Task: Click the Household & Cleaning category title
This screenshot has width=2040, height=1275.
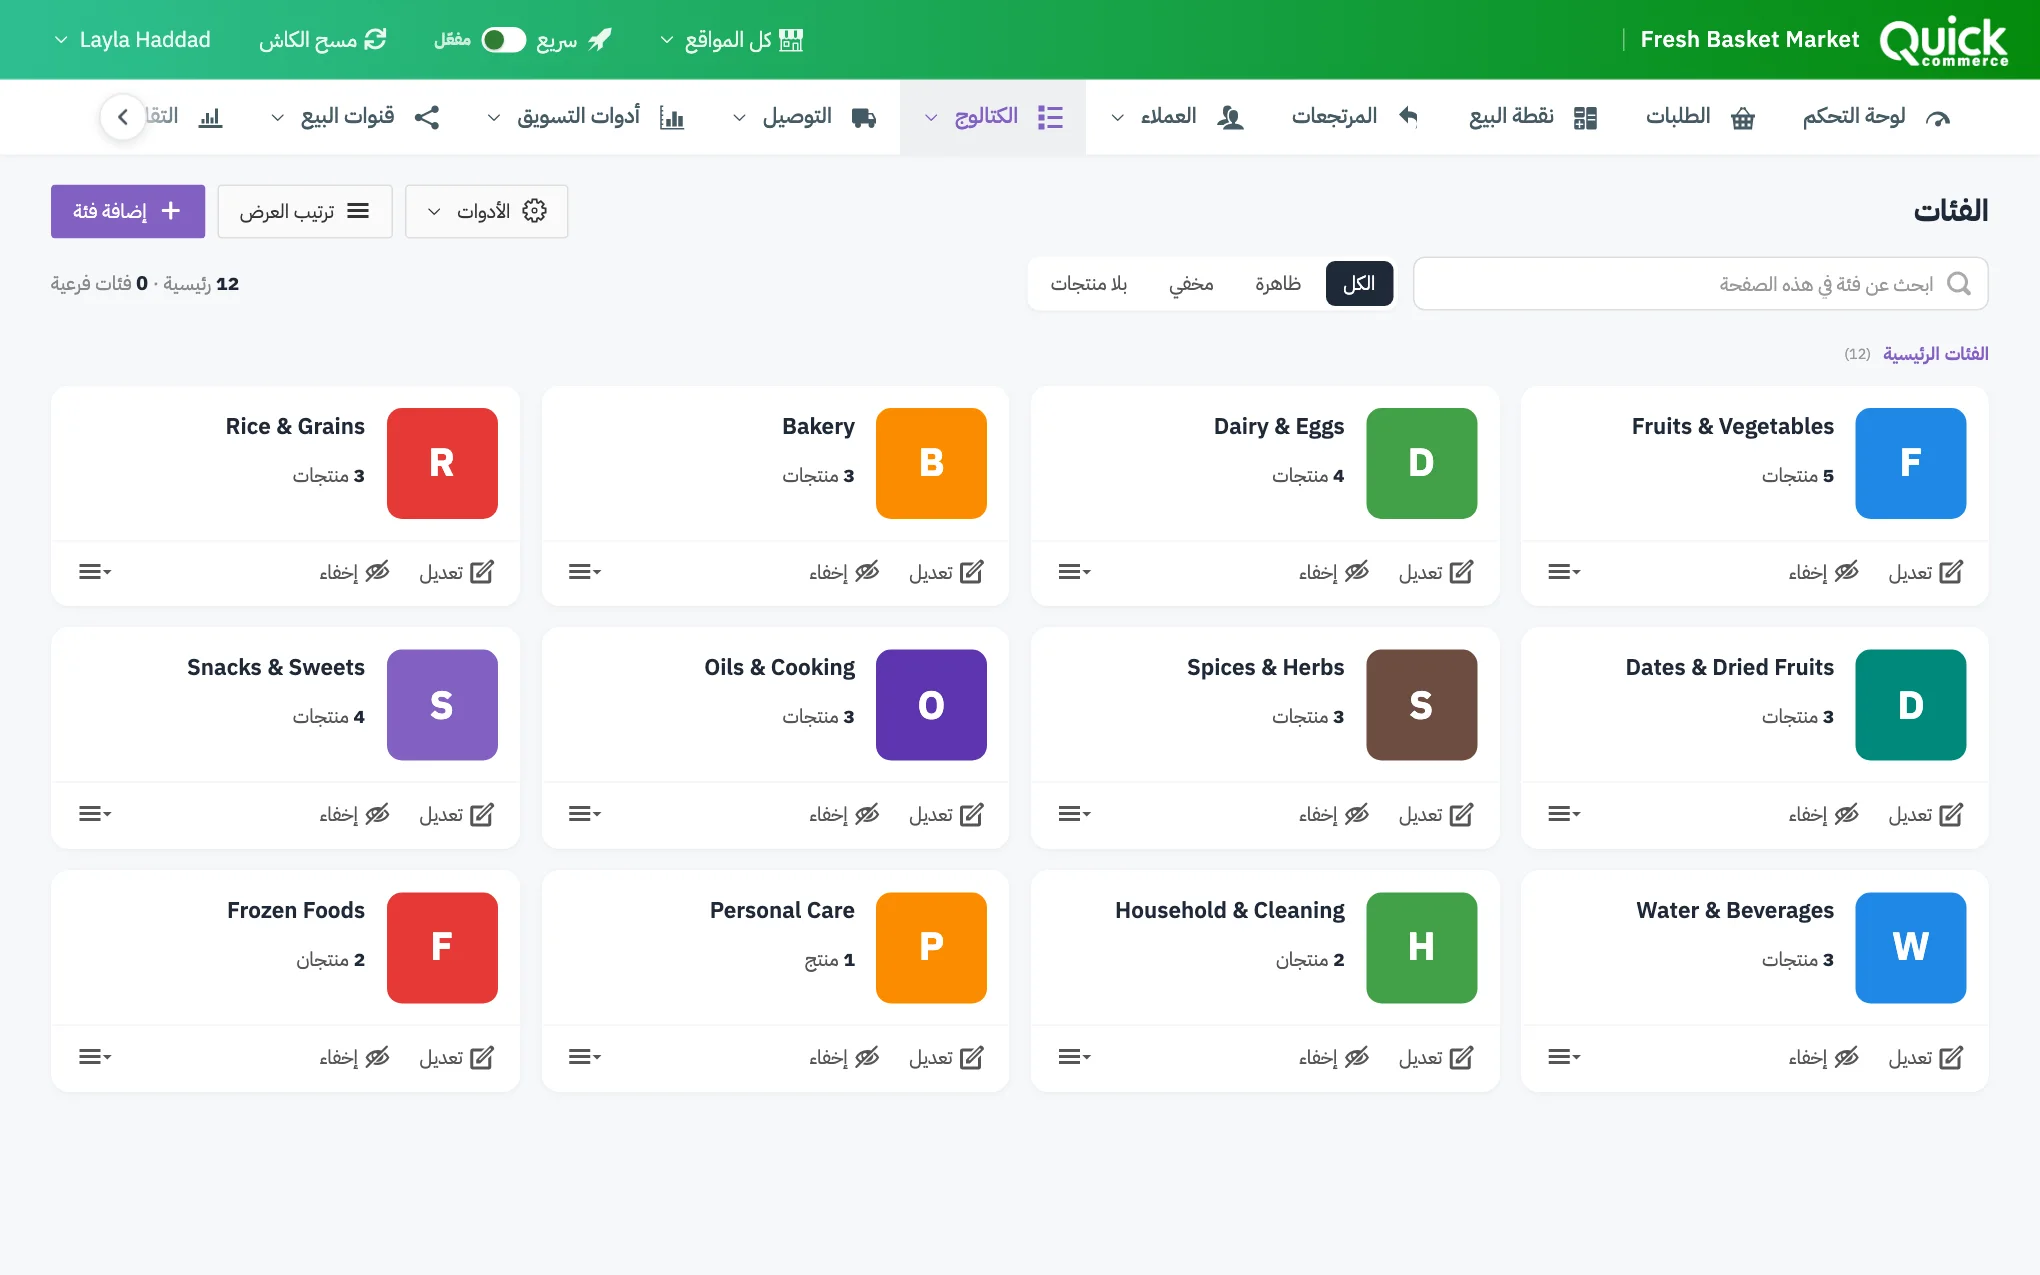Action: click(1230, 910)
